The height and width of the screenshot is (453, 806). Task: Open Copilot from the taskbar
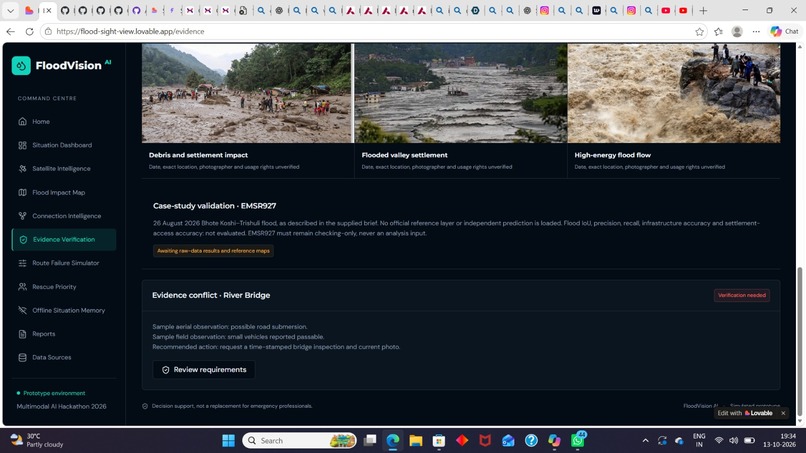click(554, 441)
